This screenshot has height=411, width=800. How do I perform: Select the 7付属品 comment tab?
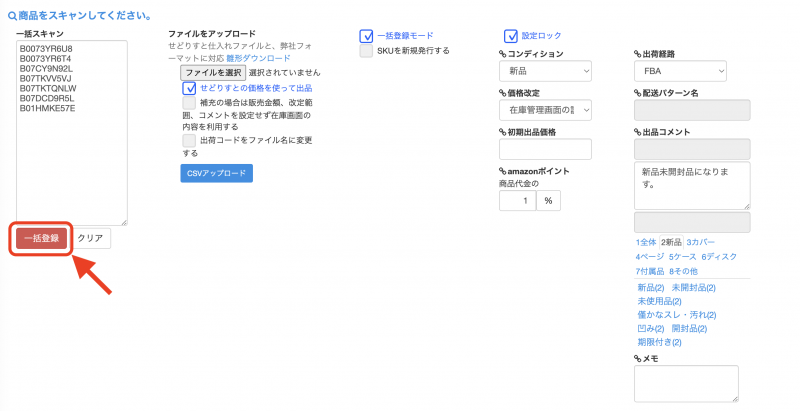pyautogui.click(x=649, y=271)
